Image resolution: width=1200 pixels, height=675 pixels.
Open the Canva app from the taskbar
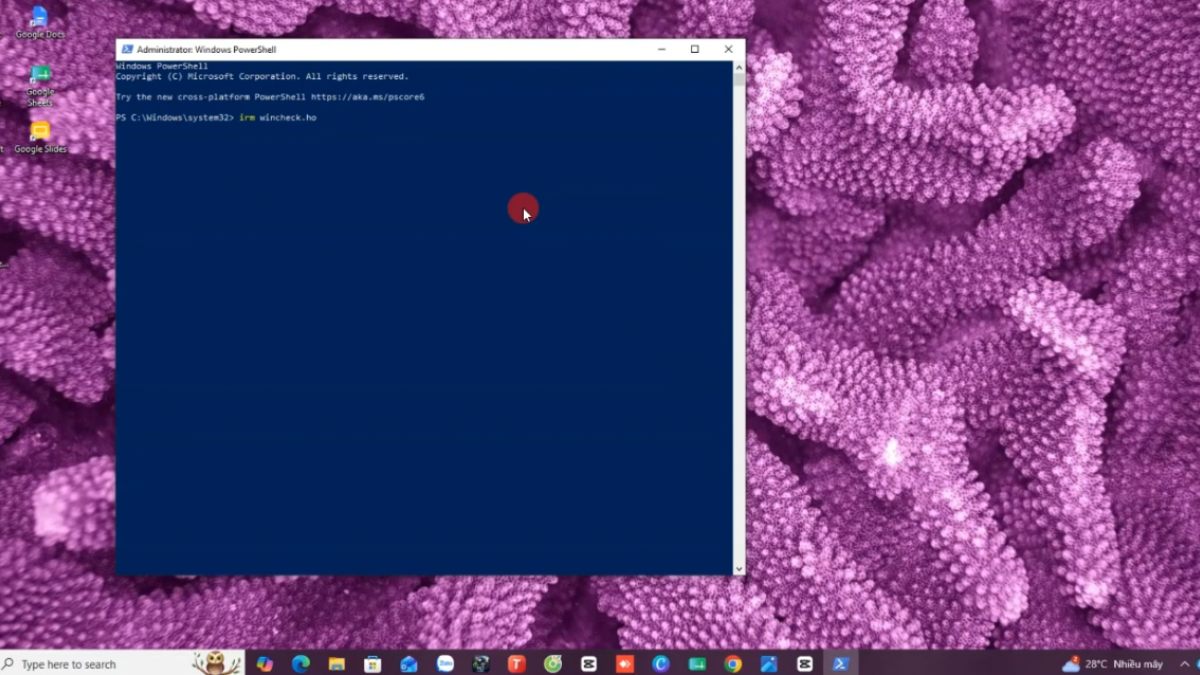pyautogui.click(x=660, y=663)
